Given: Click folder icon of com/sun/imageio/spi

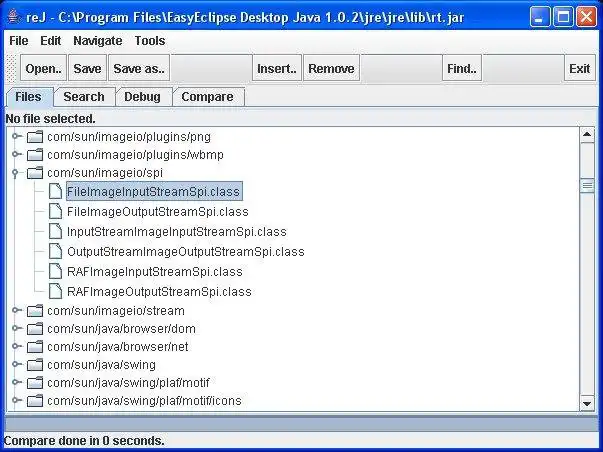Looking at the screenshot, I should pyautogui.click(x=35, y=173).
